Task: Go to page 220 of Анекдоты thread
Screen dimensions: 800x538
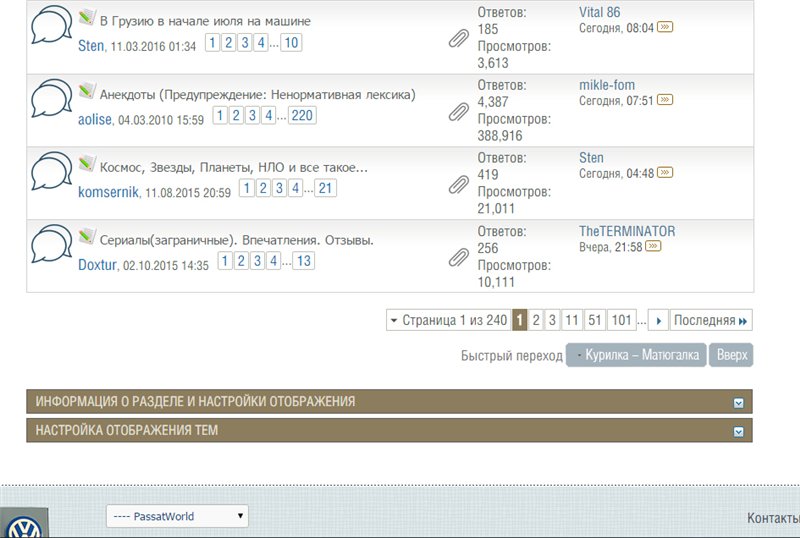Action: [x=302, y=115]
